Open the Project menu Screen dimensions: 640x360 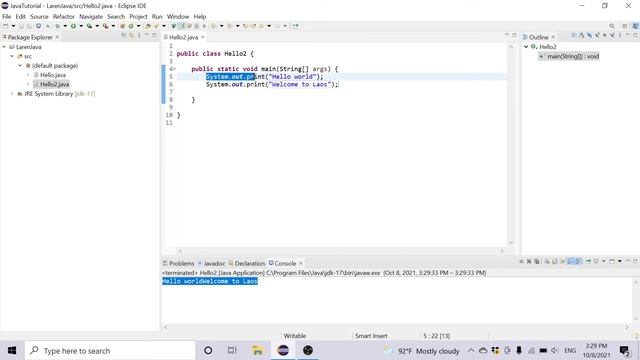pos(138,16)
